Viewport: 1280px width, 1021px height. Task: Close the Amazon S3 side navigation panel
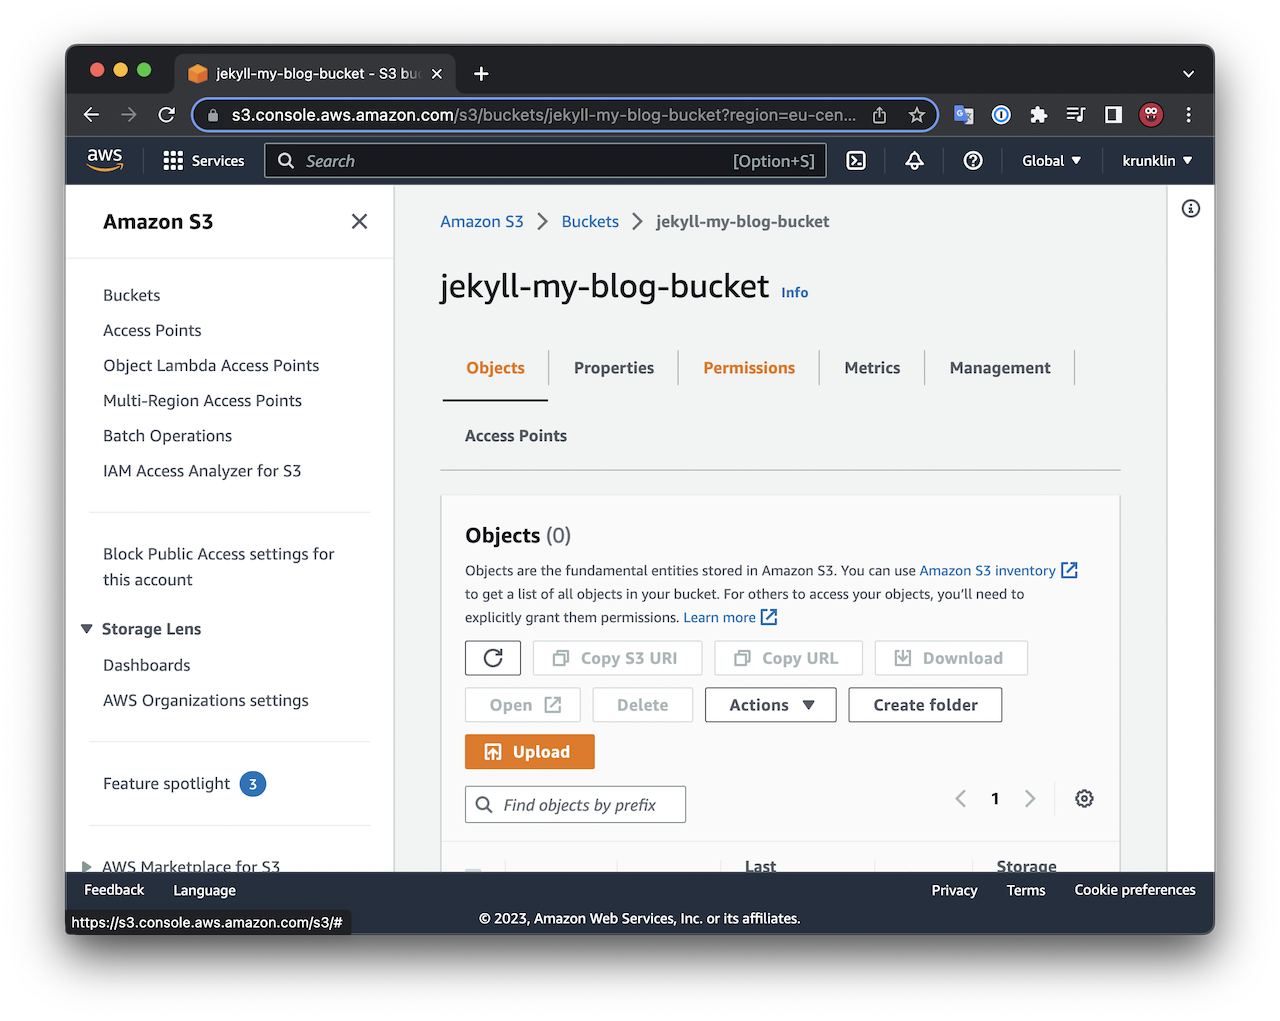pyautogui.click(x=359, y=222)
